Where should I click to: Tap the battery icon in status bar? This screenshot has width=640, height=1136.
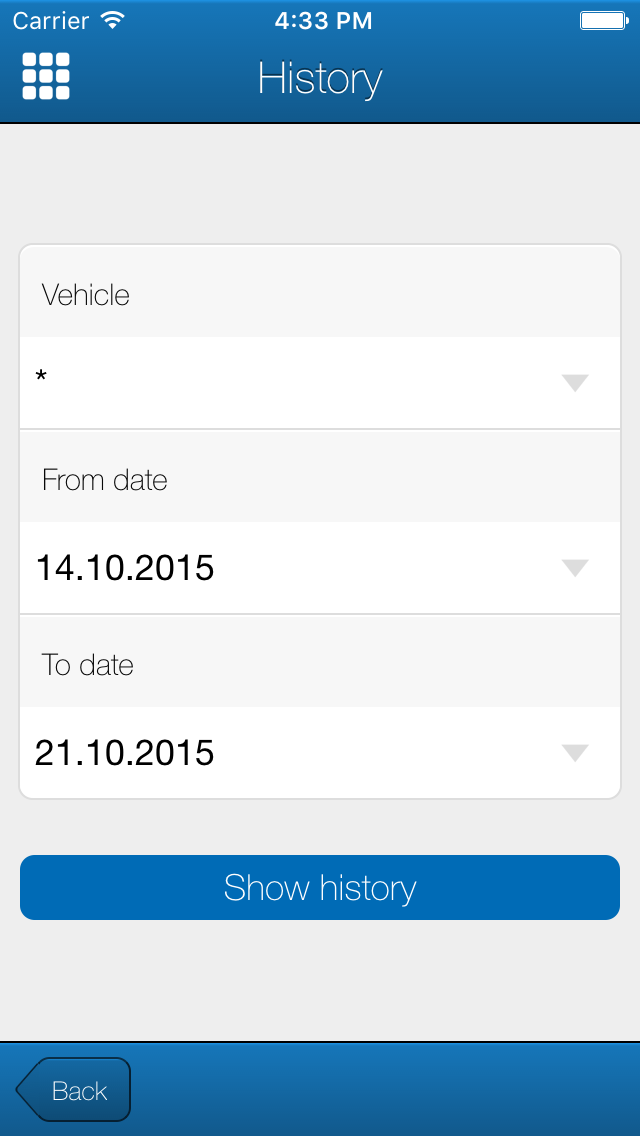[603, 20]
